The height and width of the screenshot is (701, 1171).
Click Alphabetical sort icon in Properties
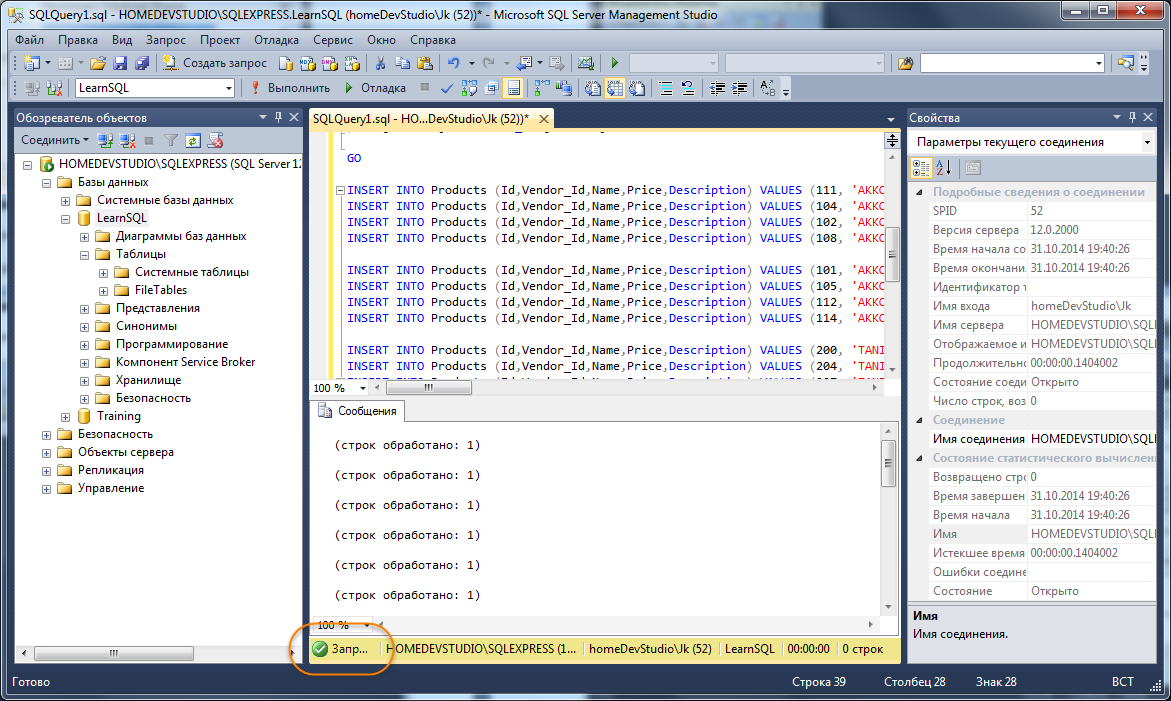point(944,168)
